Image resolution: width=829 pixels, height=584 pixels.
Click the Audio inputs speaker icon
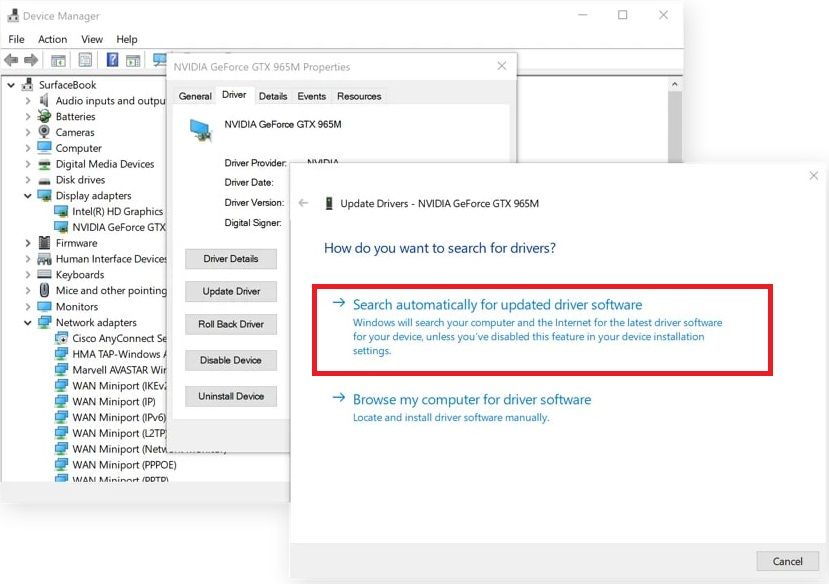coord(44,100)
